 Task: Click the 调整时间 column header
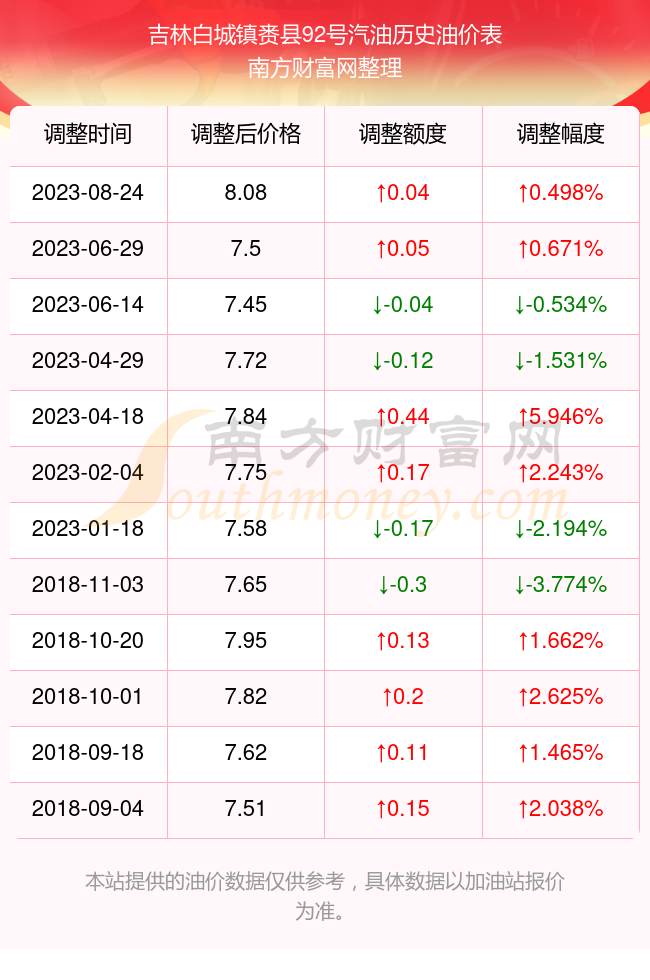[88, 134]
